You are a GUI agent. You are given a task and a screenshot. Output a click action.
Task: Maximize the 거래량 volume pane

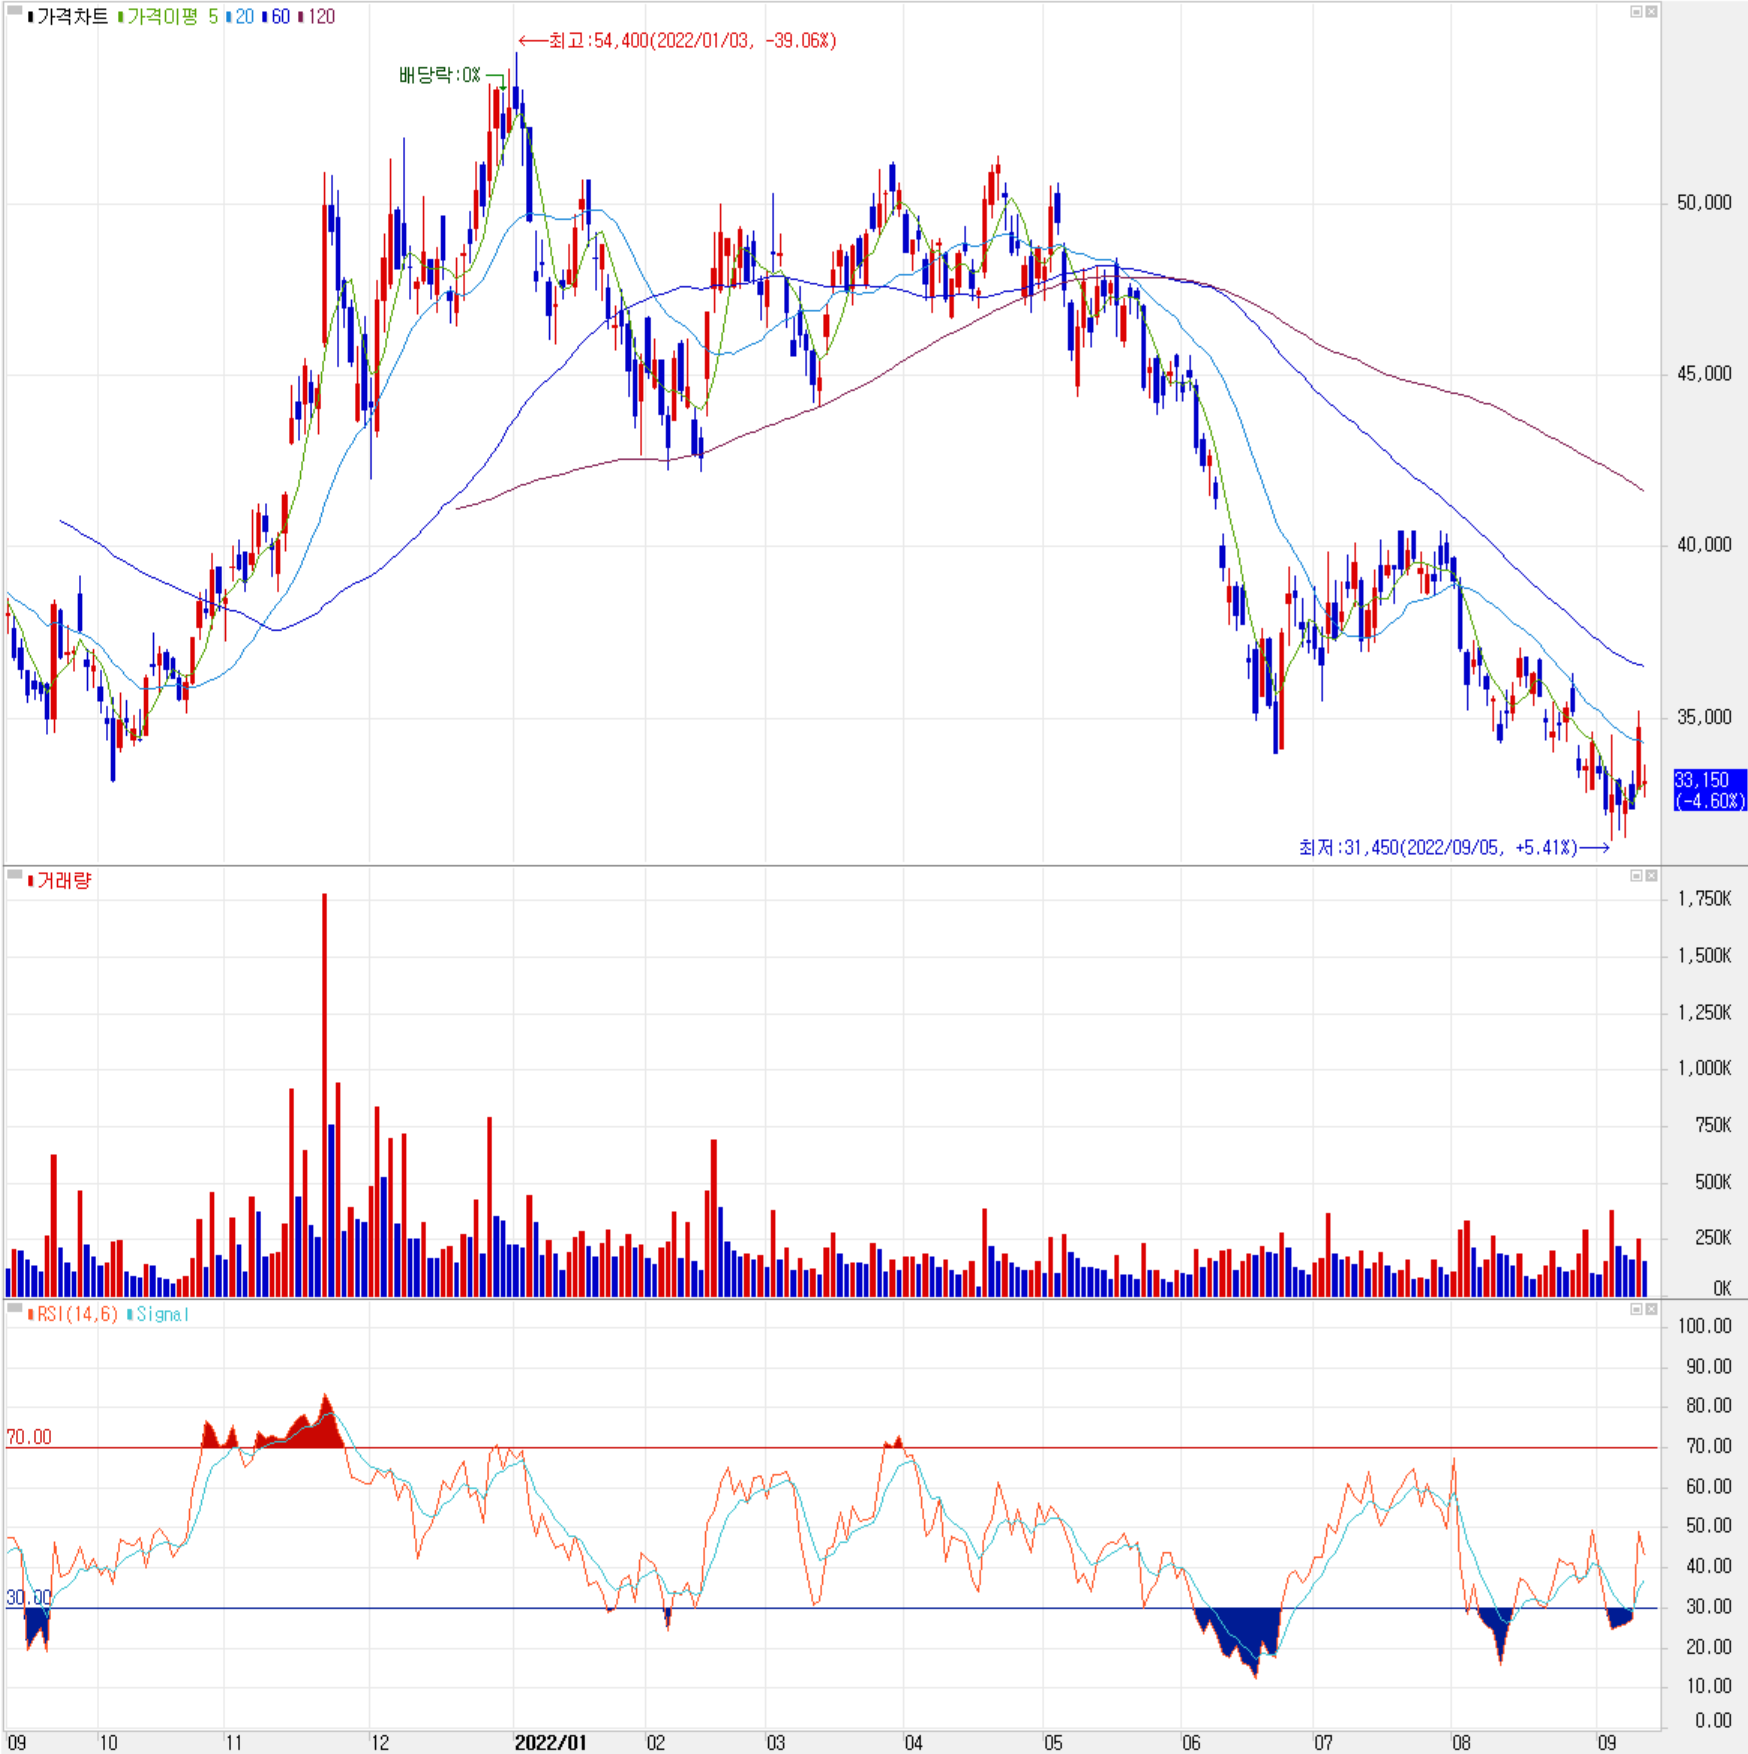1636,876
